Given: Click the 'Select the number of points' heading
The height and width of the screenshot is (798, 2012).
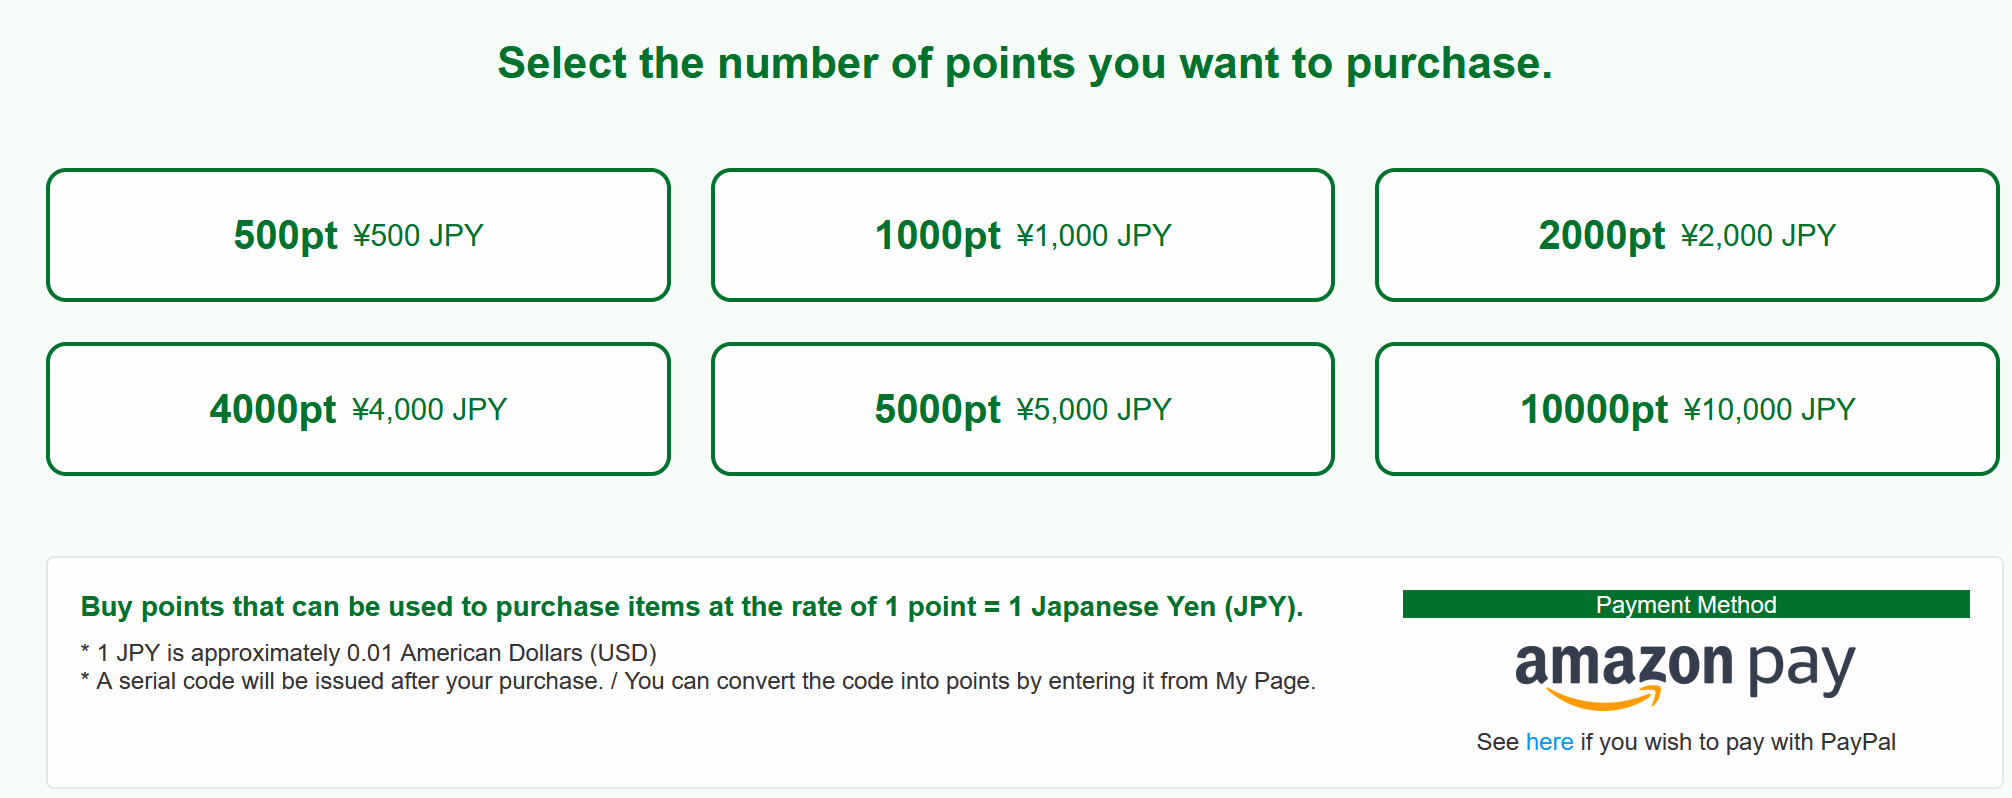Looking at the screenshot, I should tap(1025, 63).
